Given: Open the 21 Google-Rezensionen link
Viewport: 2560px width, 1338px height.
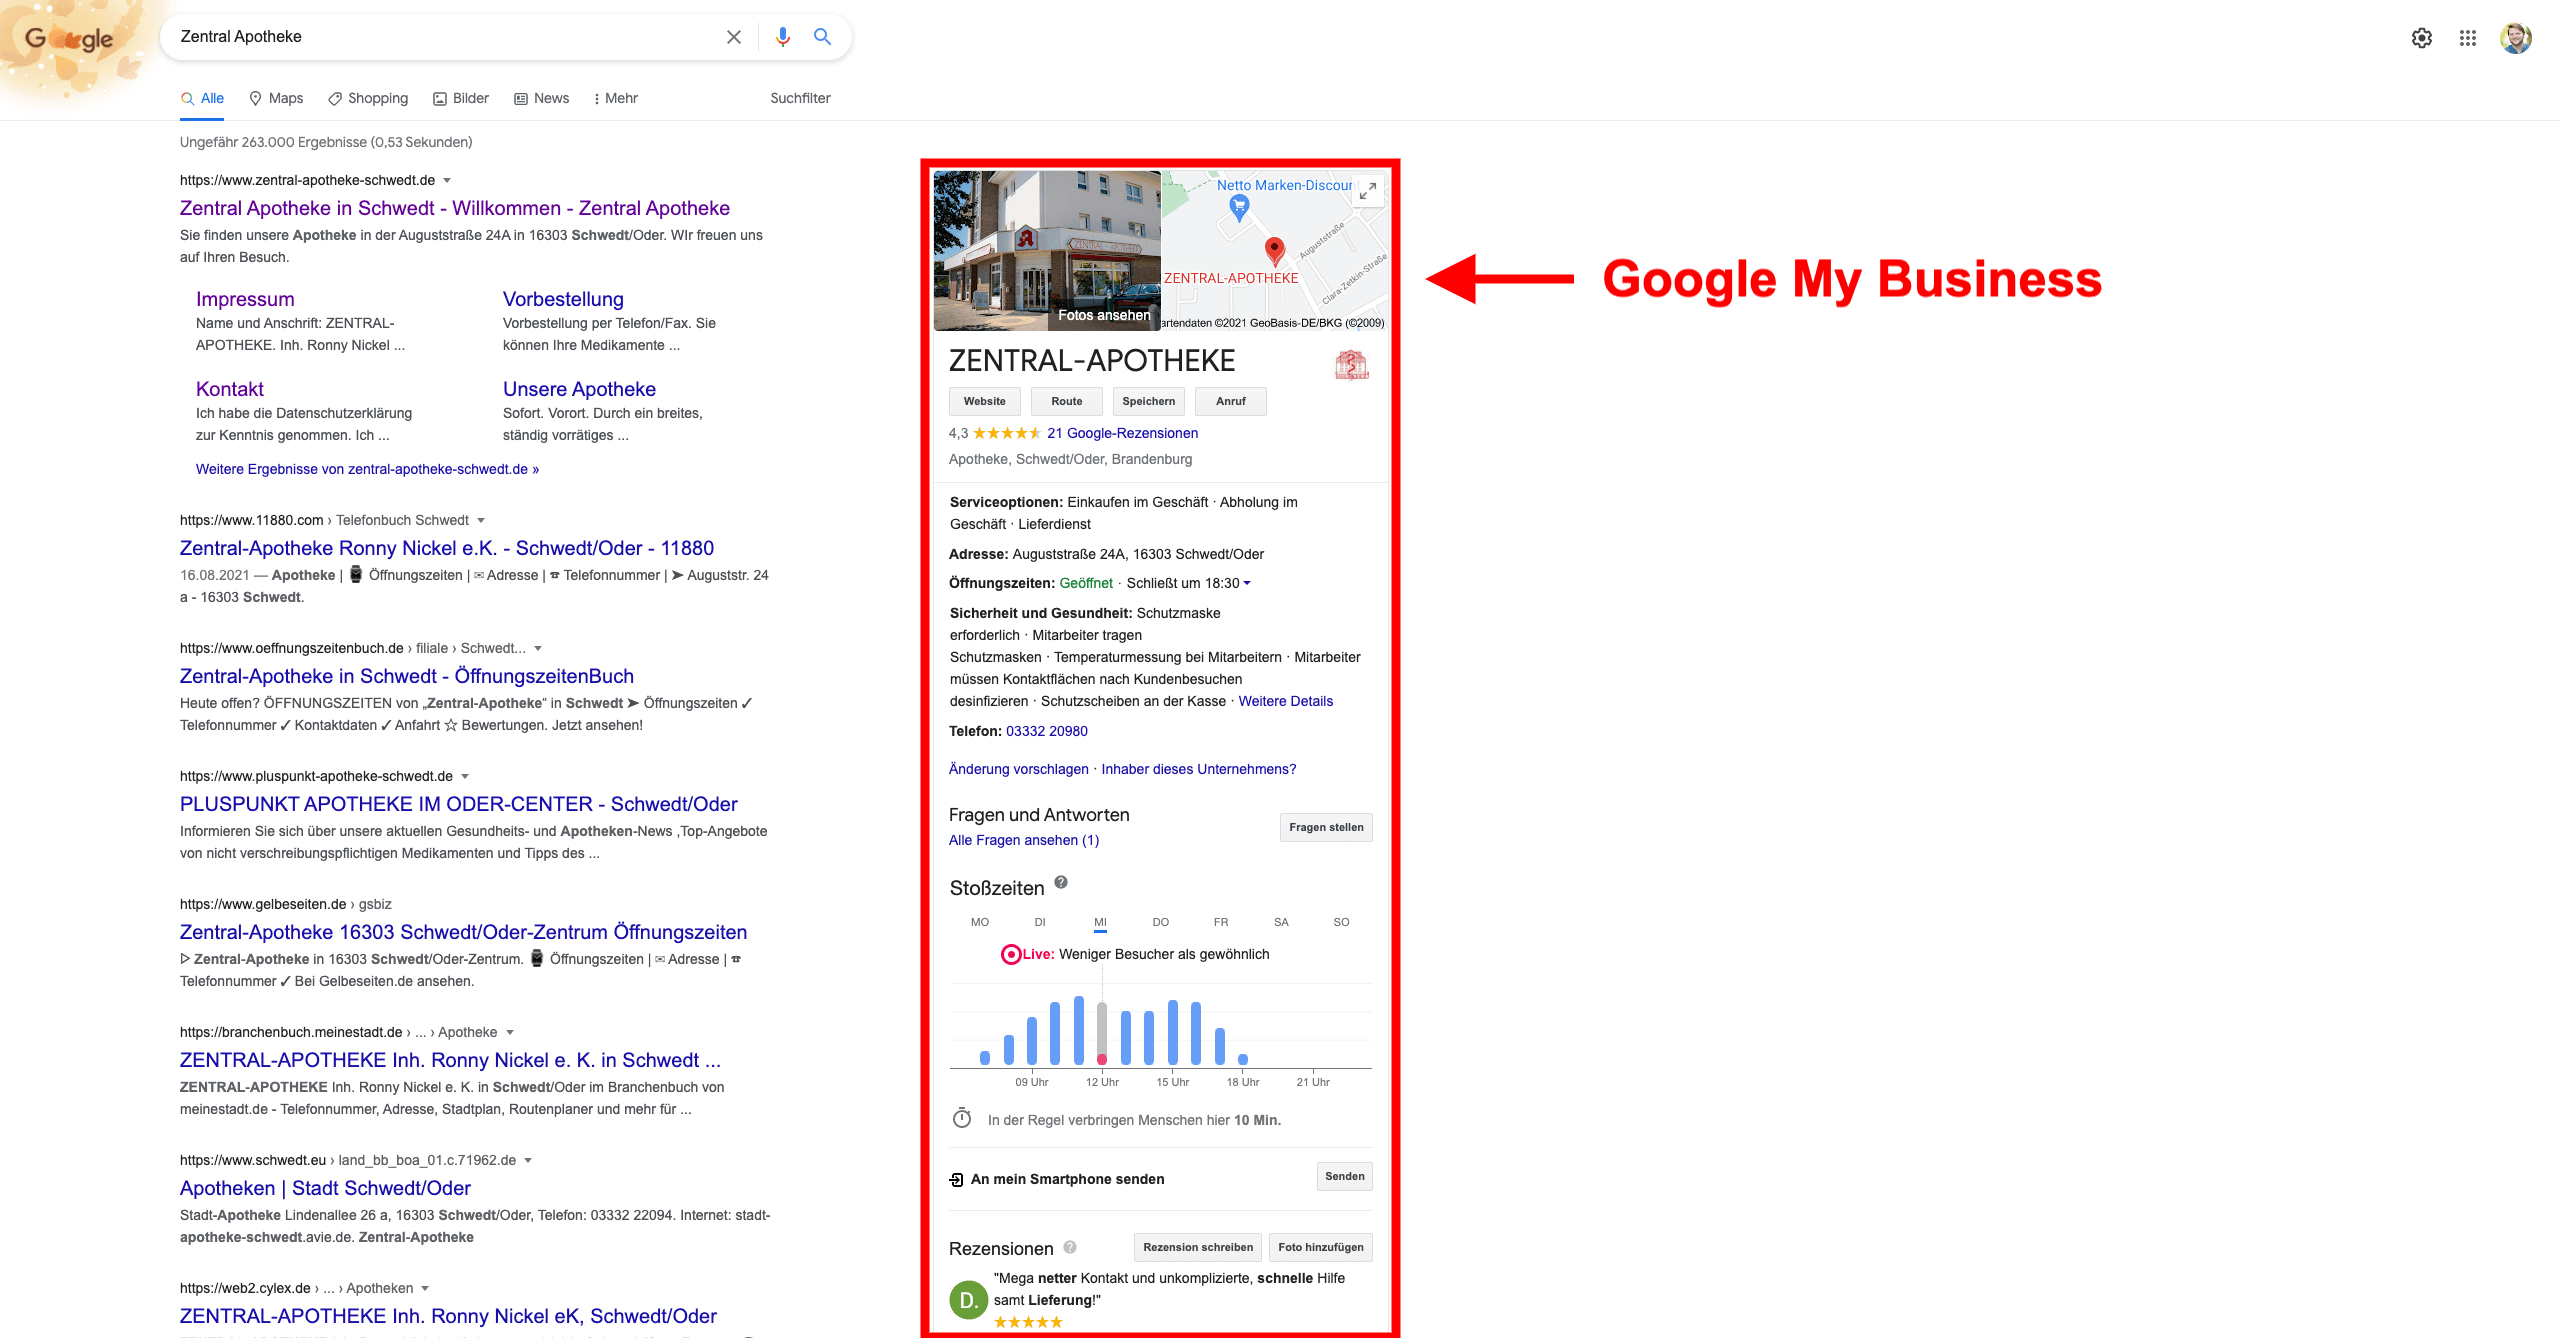Looking at the screenshot, I should pos(1122,433).
